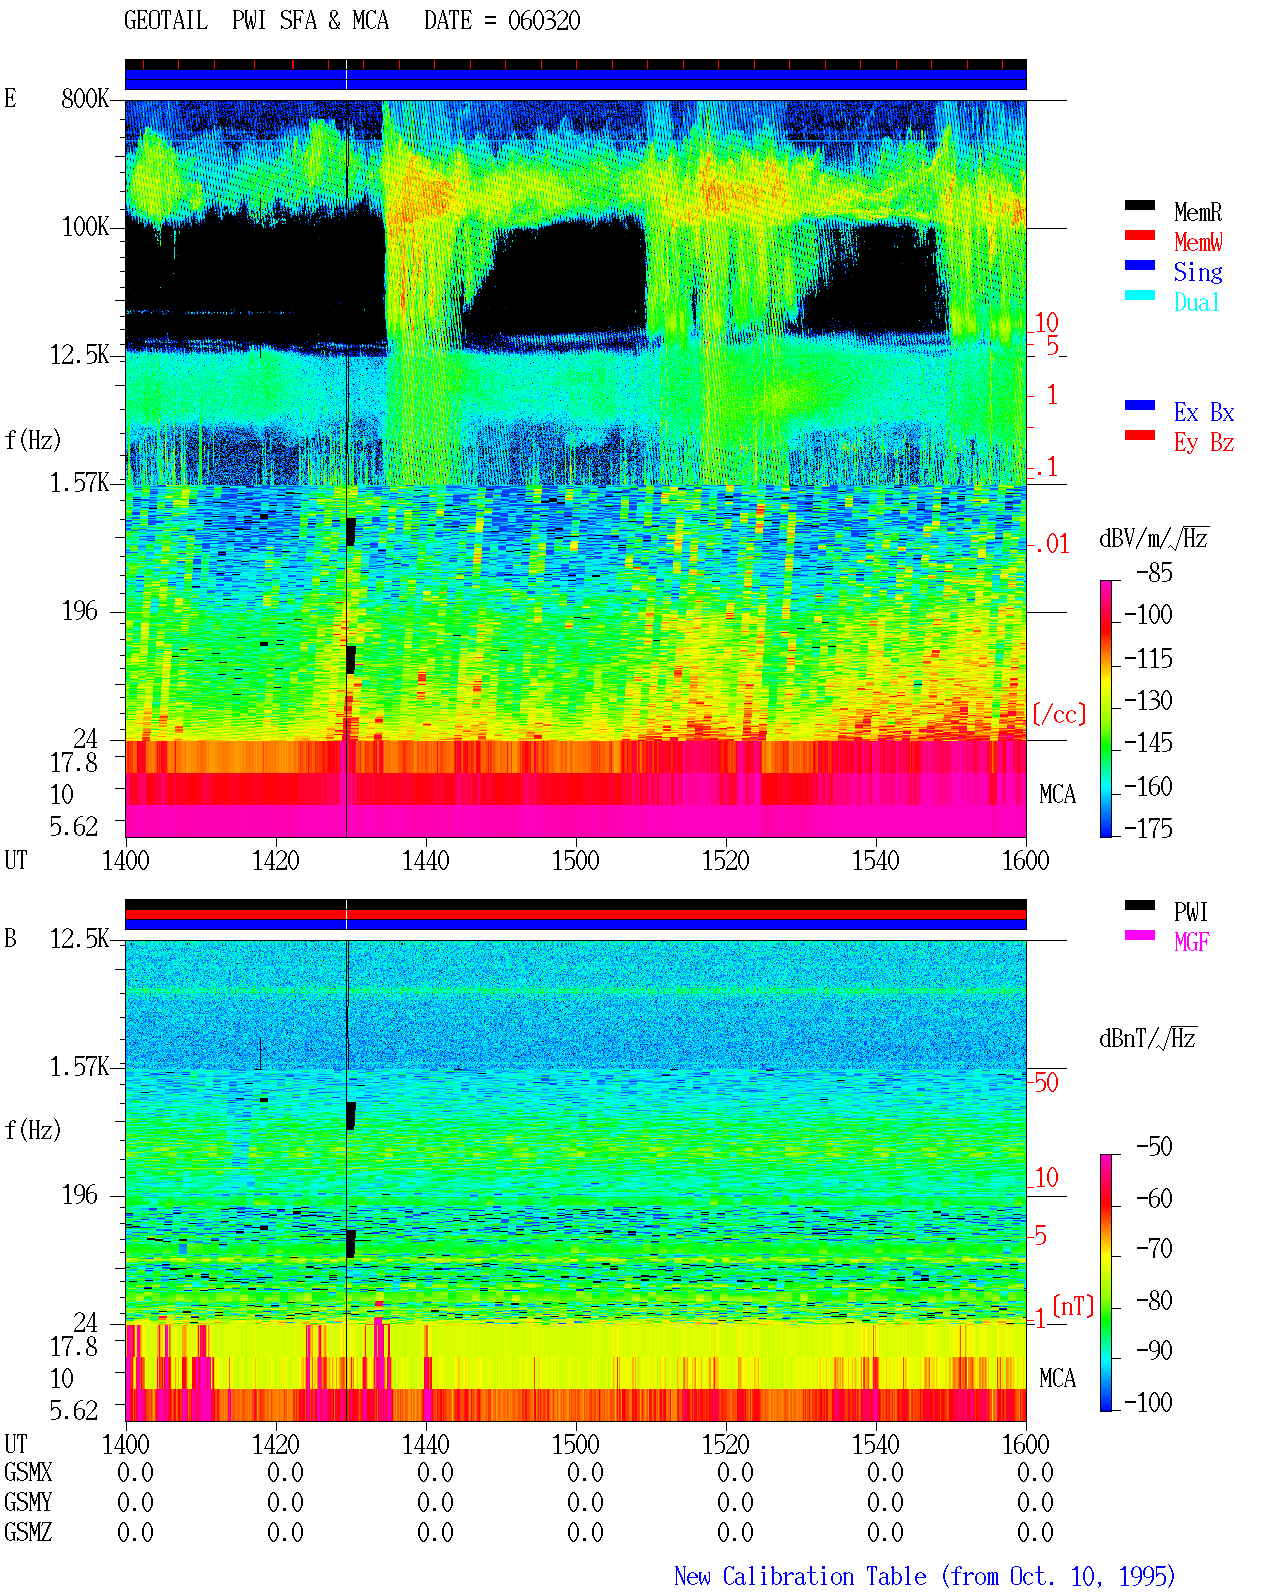Click the red stripe above the B spectrogram

tap(576, 915)
